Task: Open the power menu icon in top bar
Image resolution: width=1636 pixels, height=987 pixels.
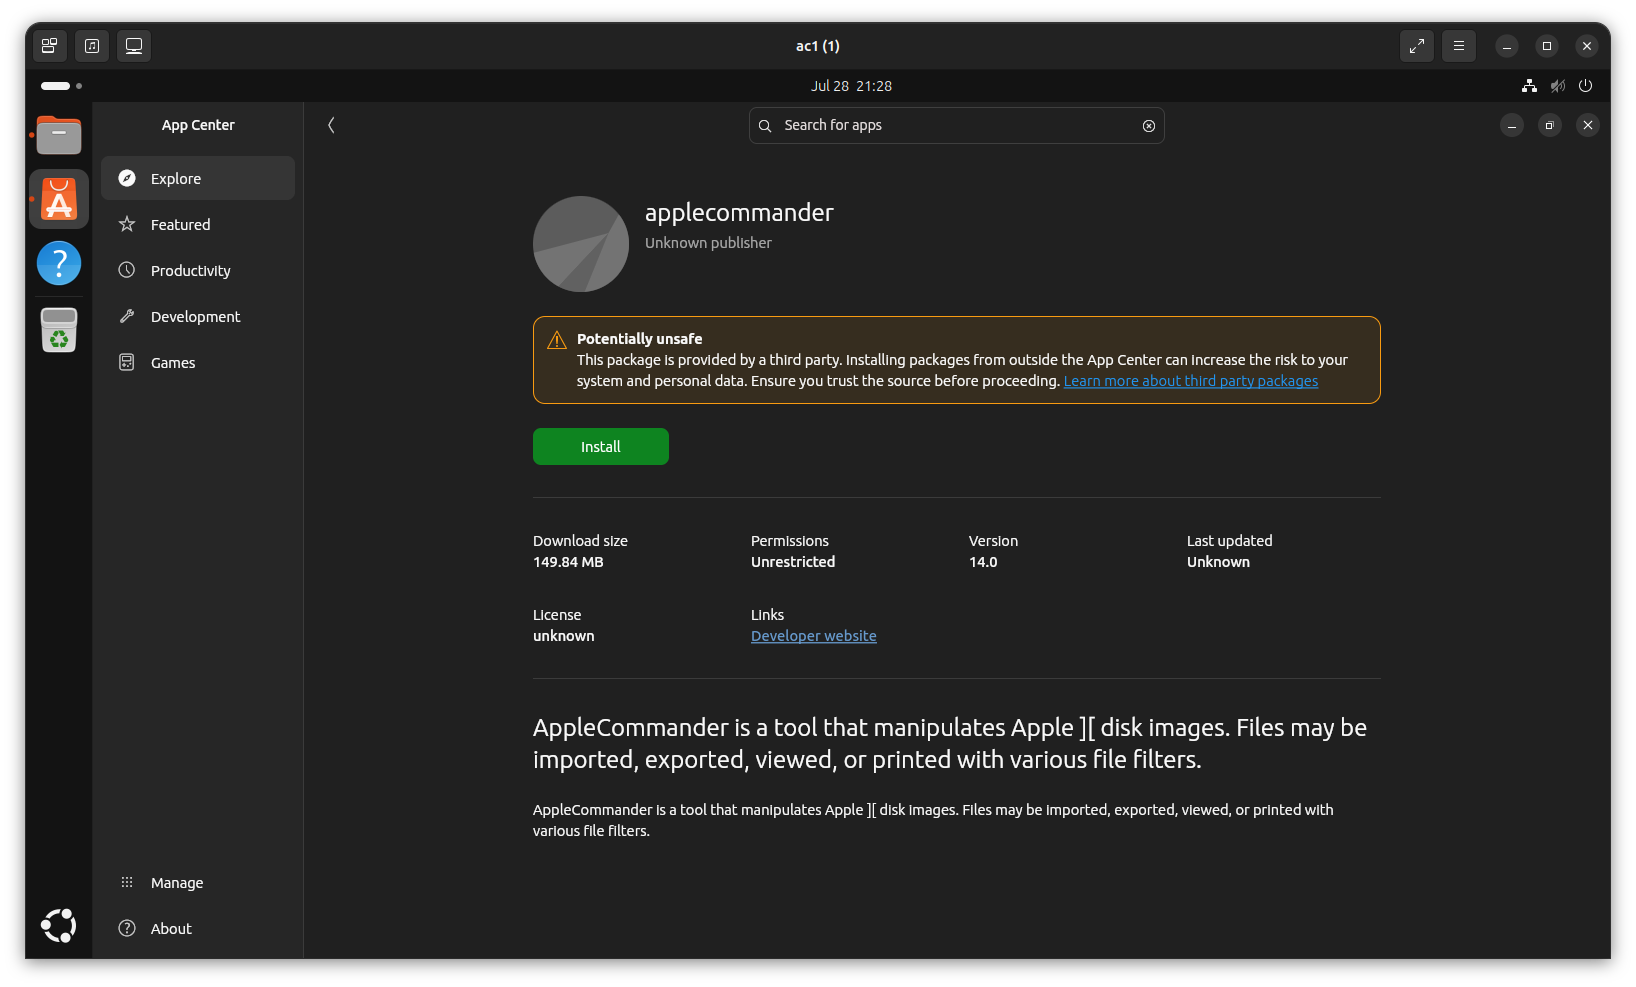Action: pos(1585,86)
